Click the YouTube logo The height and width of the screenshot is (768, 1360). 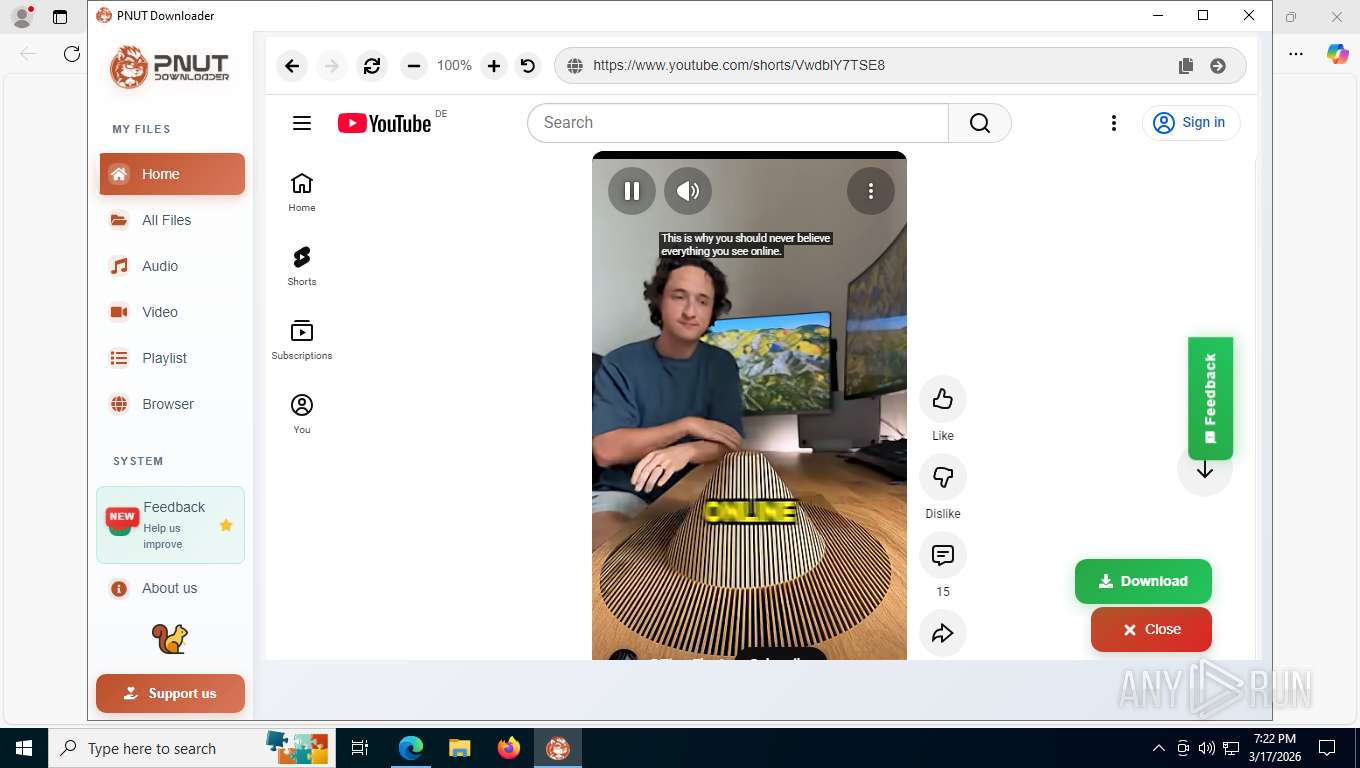point(385,123)
